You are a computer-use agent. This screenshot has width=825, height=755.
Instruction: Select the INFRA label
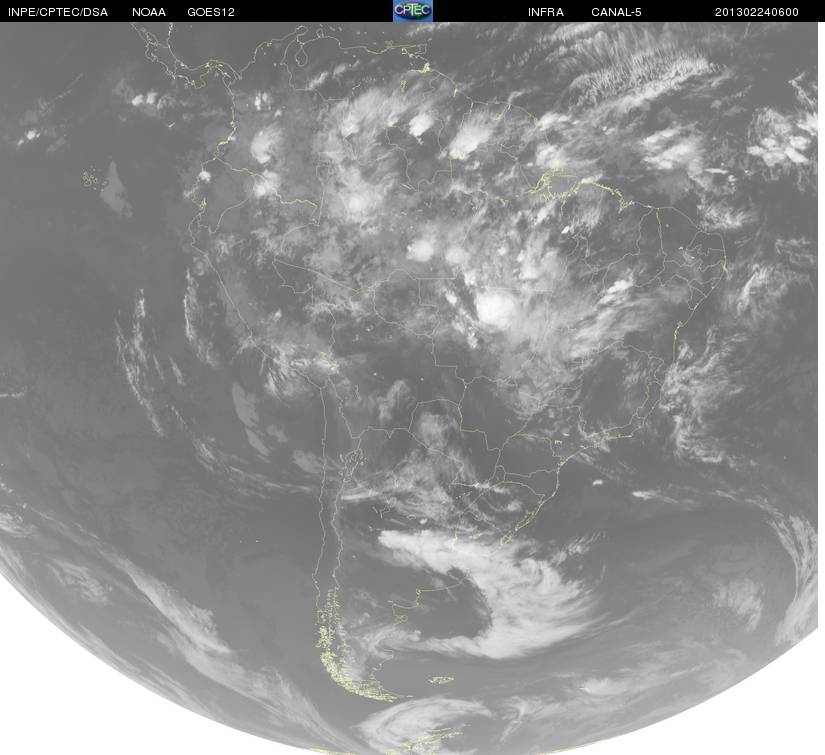tap(546, 12)
